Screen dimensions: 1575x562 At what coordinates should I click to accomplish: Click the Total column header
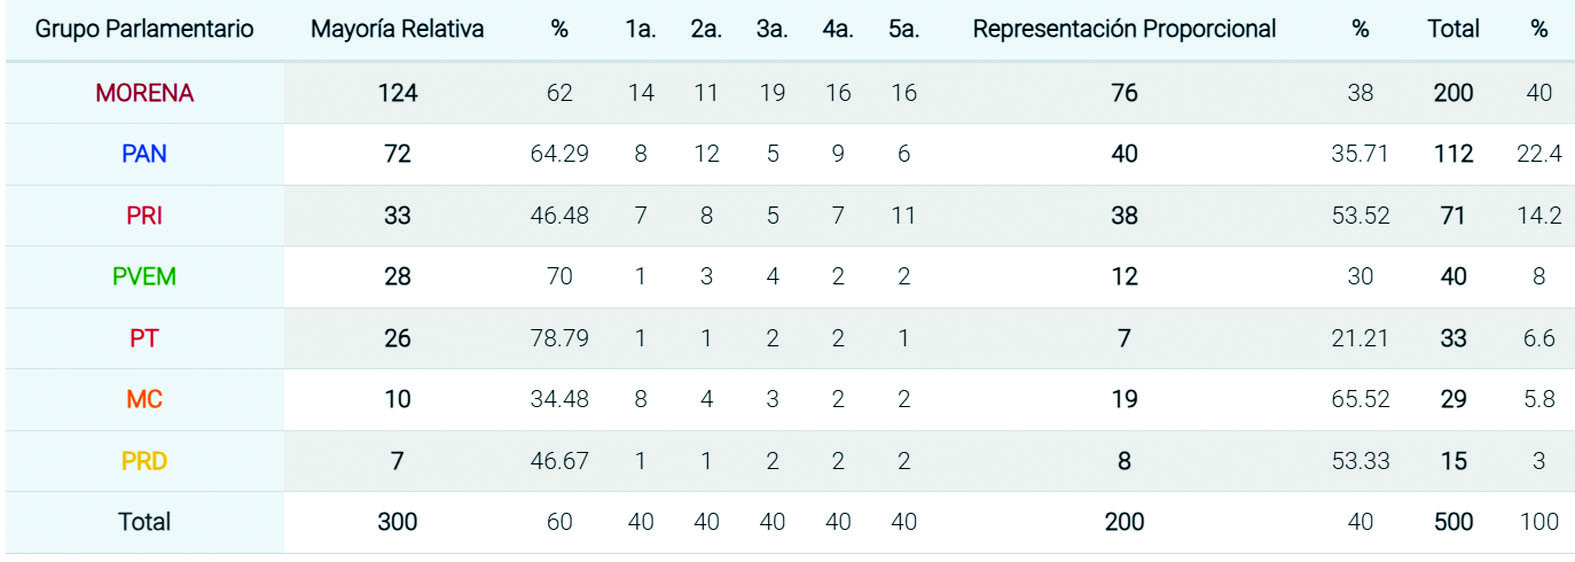(1453, 29)
